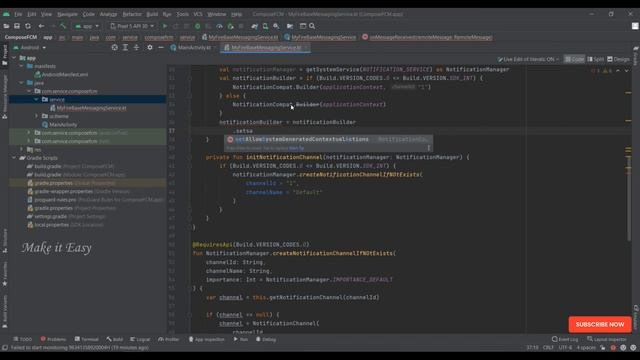Open the Terminal tool window
Screen dimensions: 640x360
coord(87,339)
